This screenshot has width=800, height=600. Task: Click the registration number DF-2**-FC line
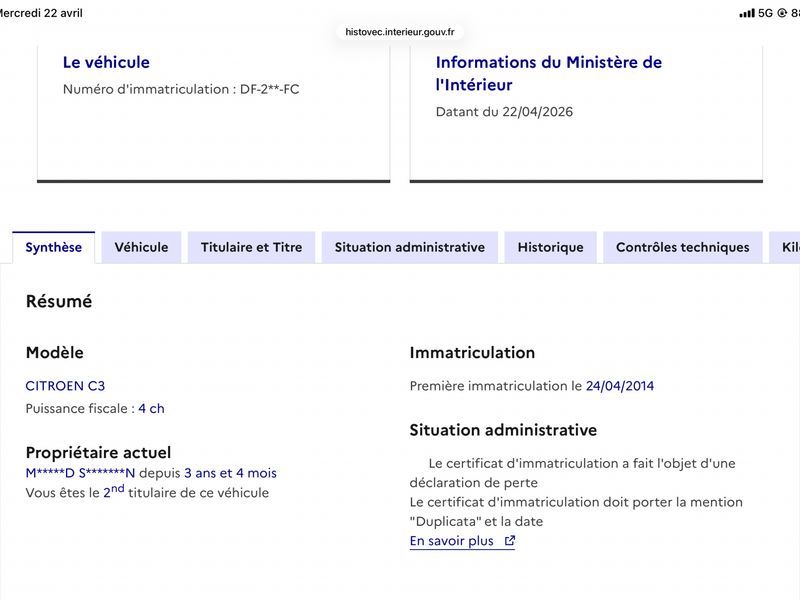point(181,89)
